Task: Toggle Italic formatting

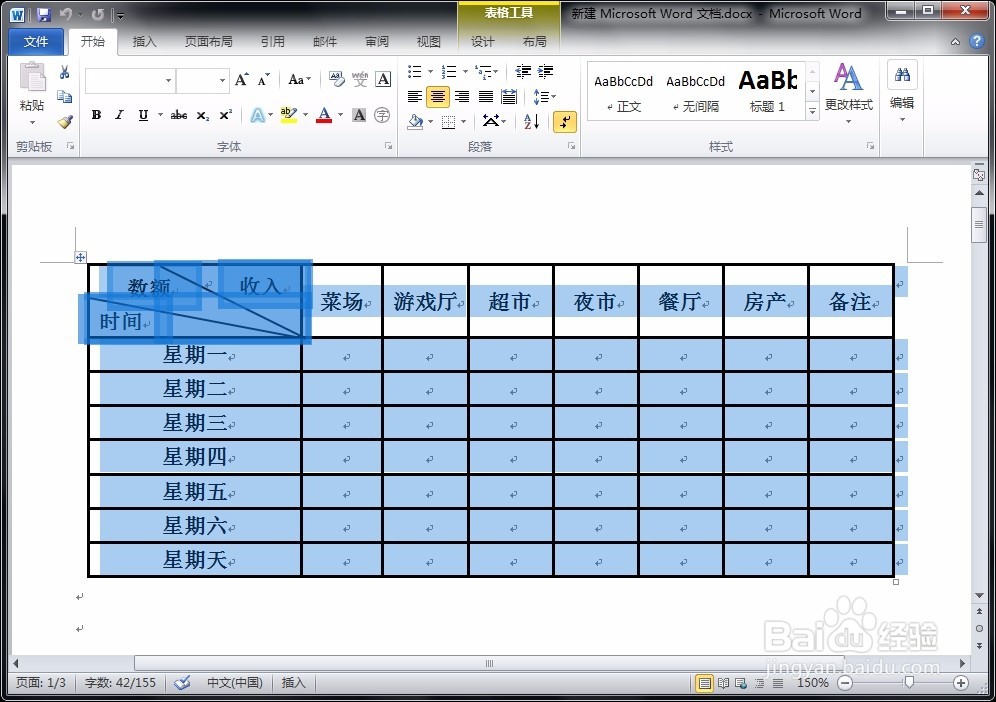Action: (x=119, y=115)
